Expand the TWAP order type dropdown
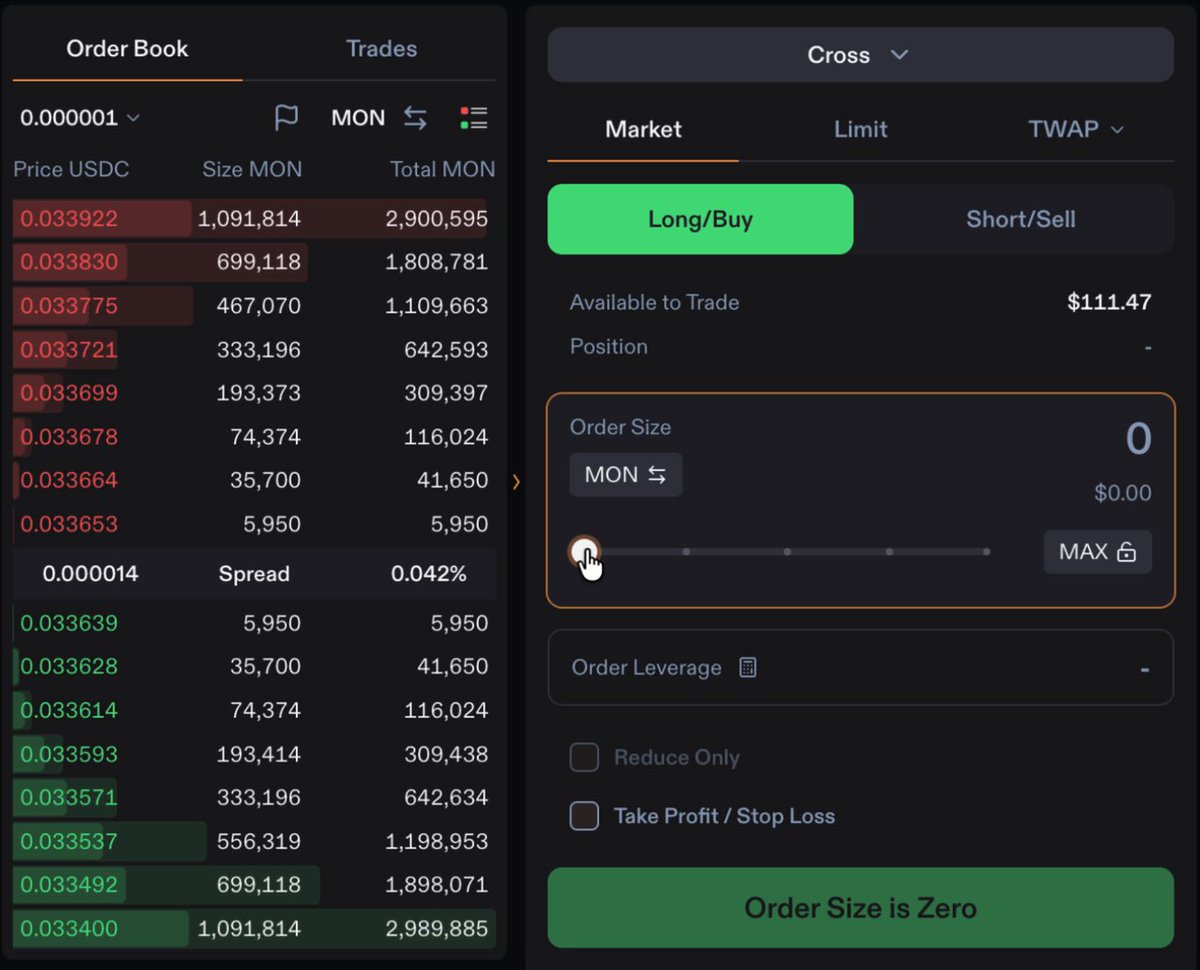This screenshot has height=970, width=1200. click(1077, 129)
